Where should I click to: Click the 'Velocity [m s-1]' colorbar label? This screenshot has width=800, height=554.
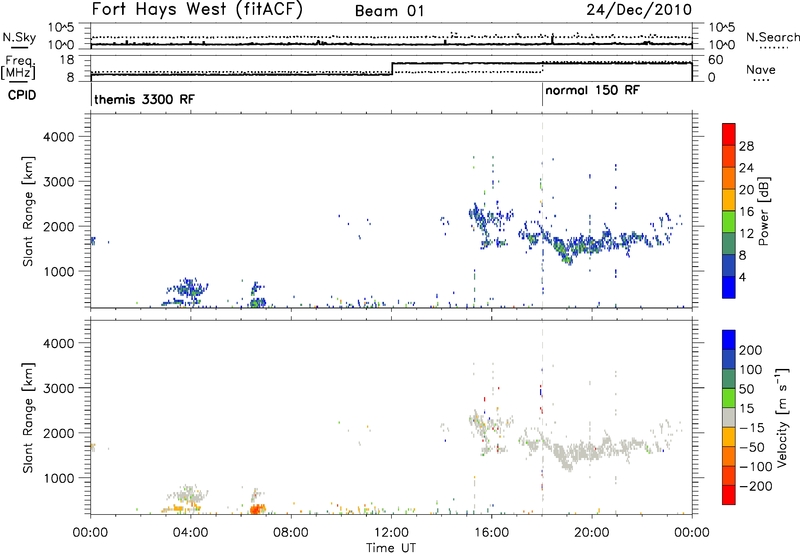click(782, 417)
